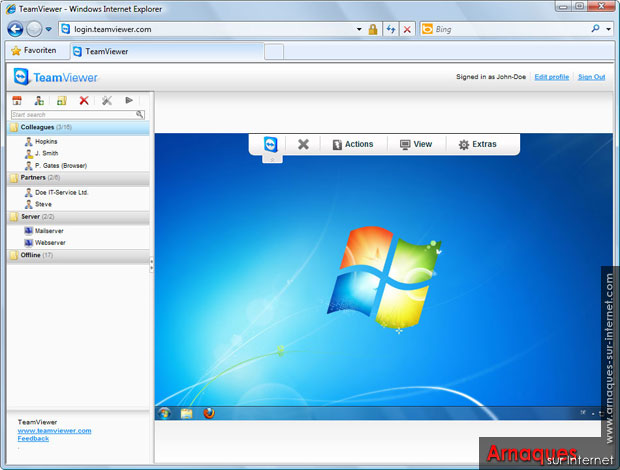
Task: Click the add group folder icon
Action: tap(62, 100)
